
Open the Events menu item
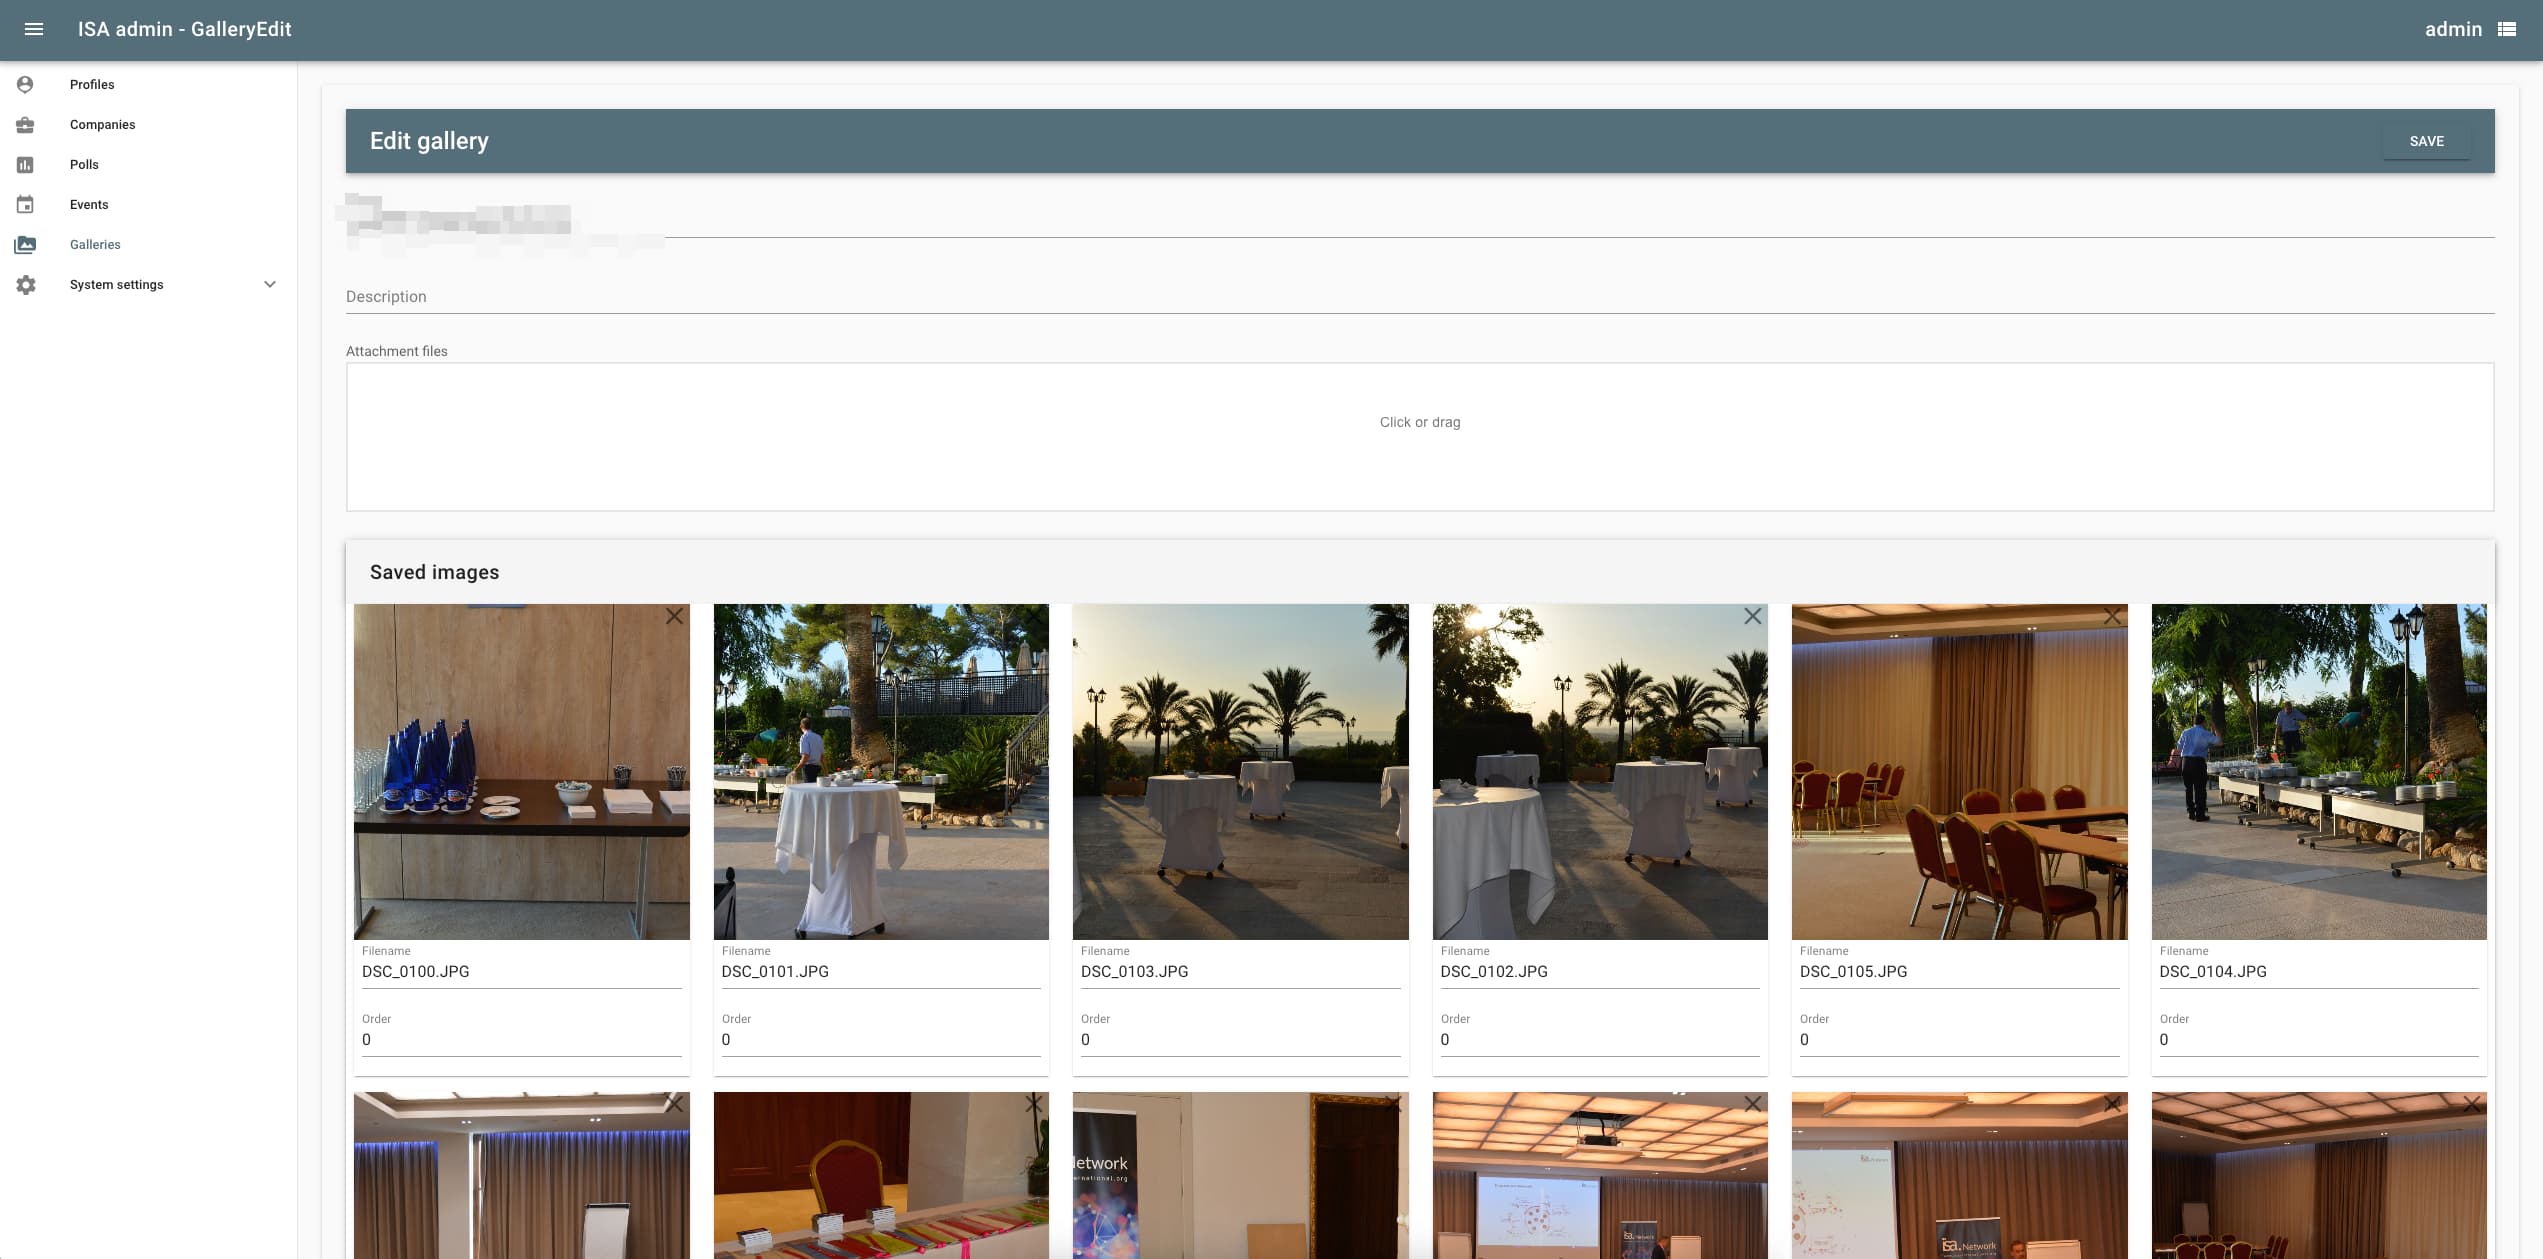click(x=89, y=204)
